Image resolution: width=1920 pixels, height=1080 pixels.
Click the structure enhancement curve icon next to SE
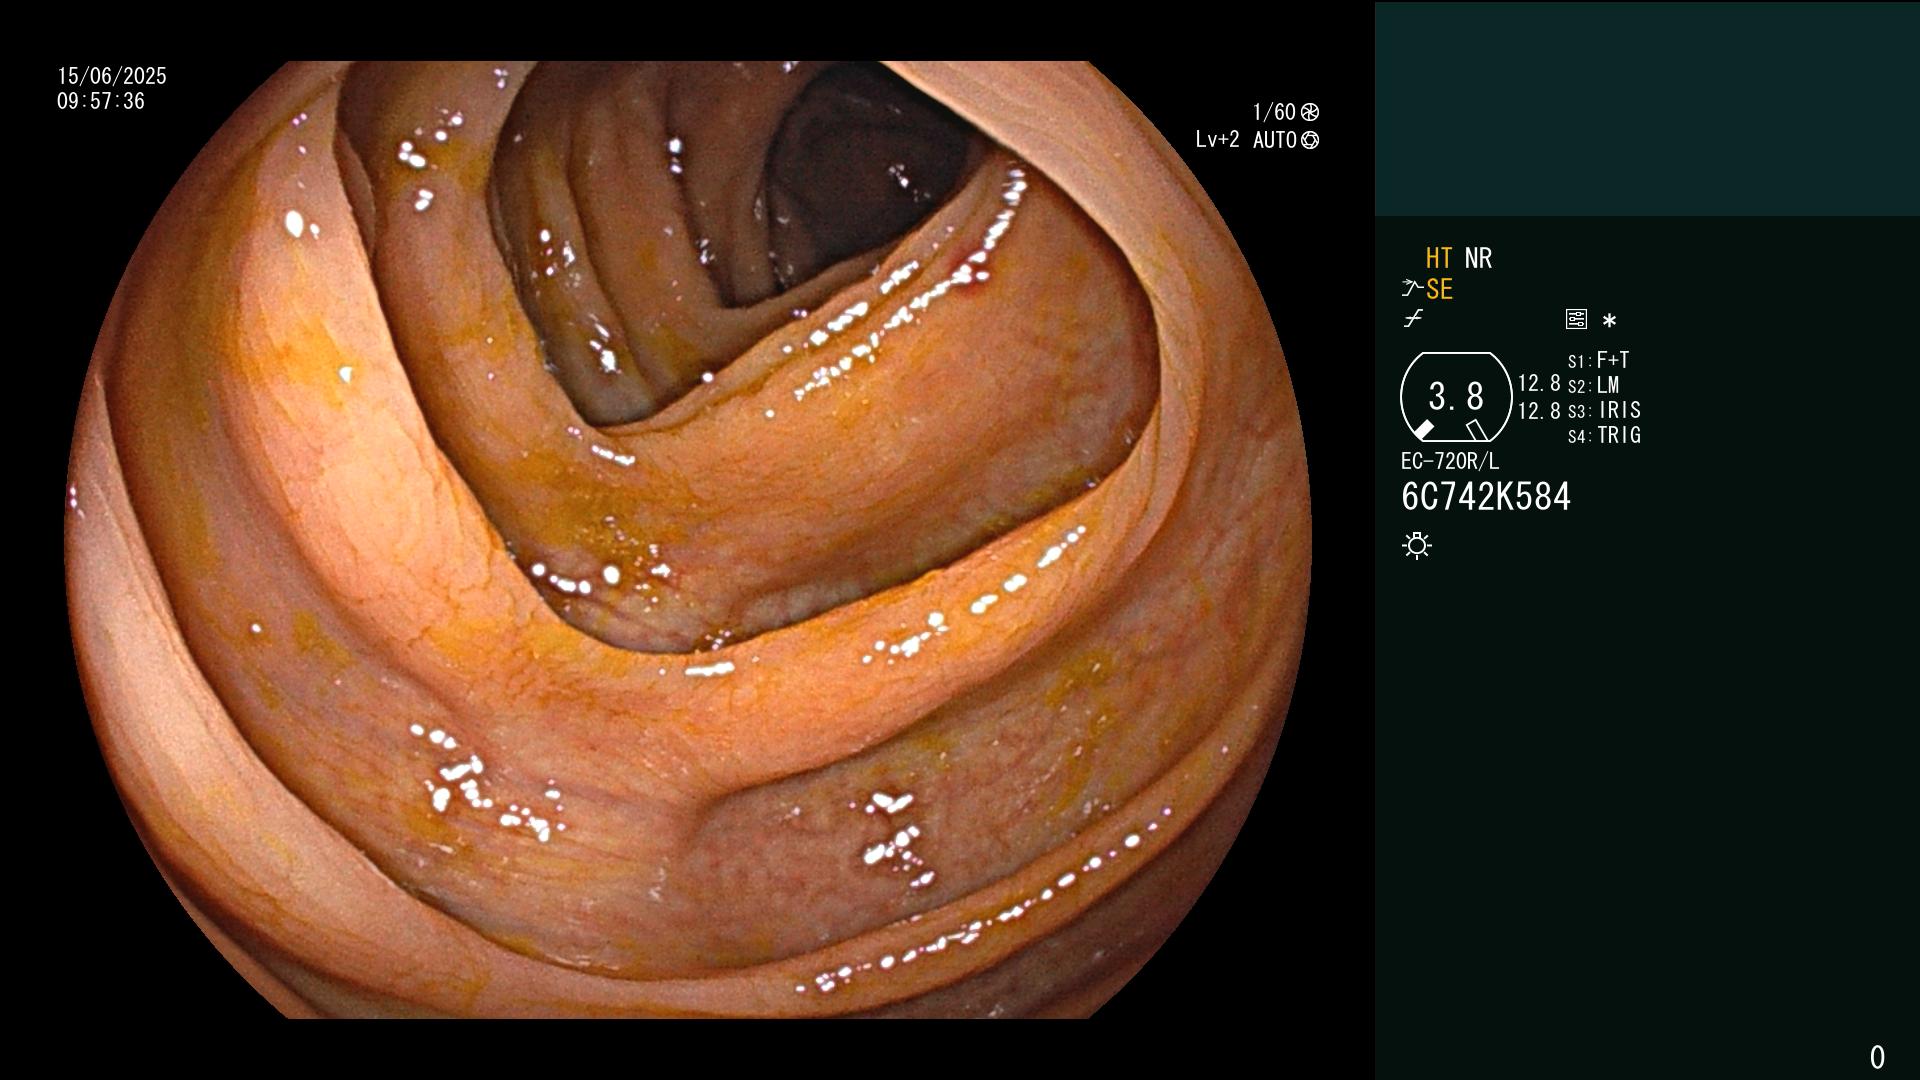[x=1412, y=289]
